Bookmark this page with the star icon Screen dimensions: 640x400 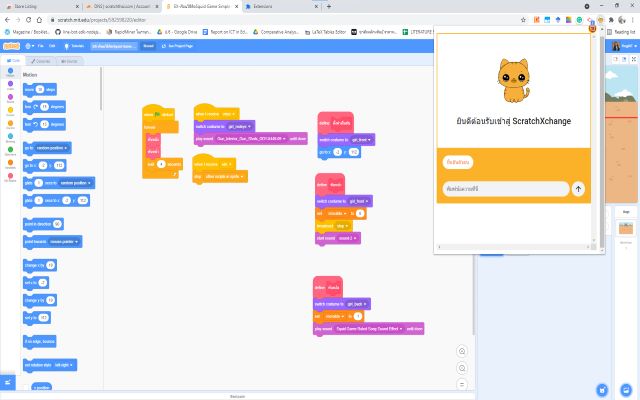(x=523, y=20)
